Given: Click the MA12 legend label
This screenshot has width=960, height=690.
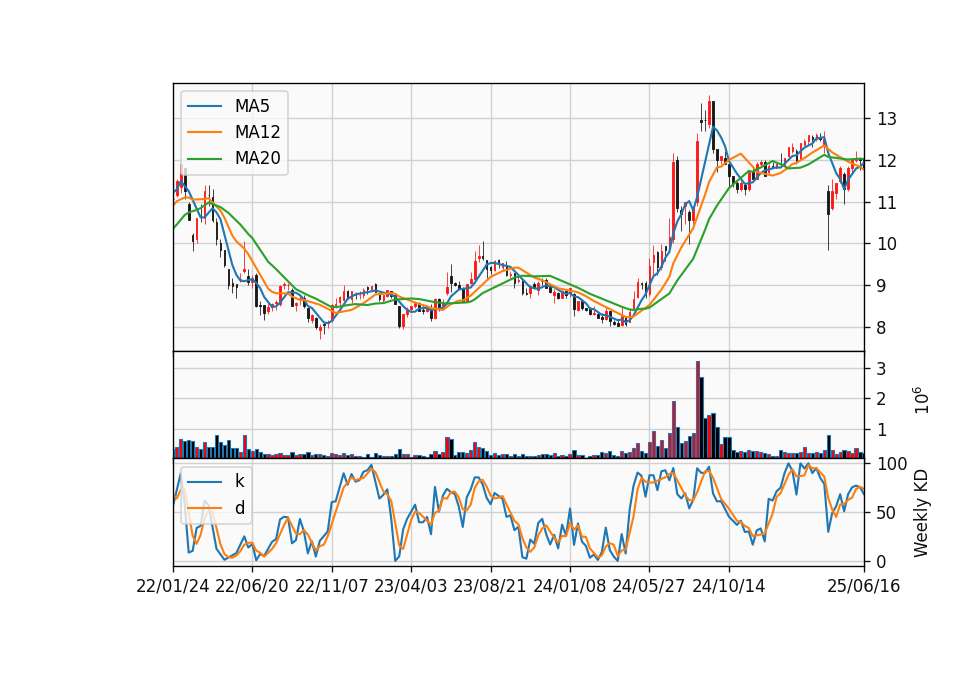Looking at the screenshot, I should [257, 132].
